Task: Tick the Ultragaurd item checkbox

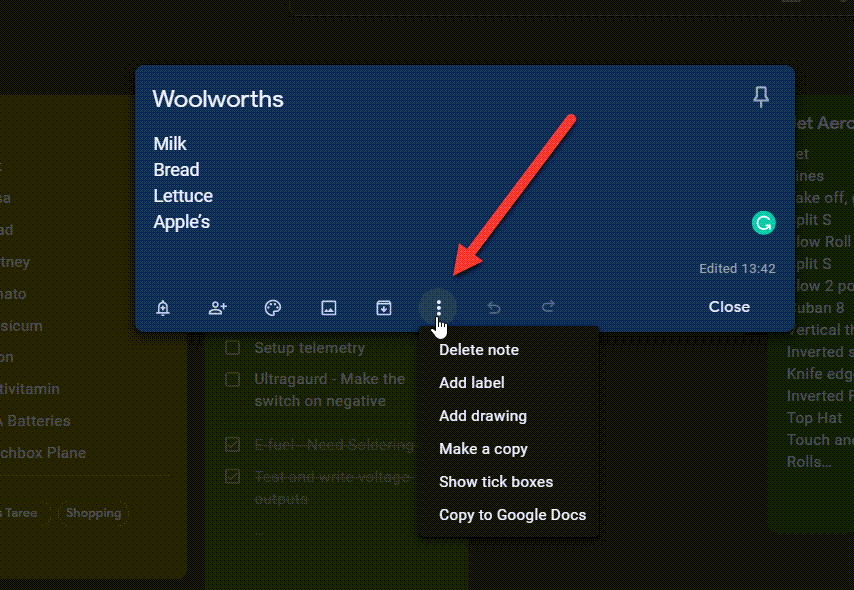Action: (x=233, y=379)
